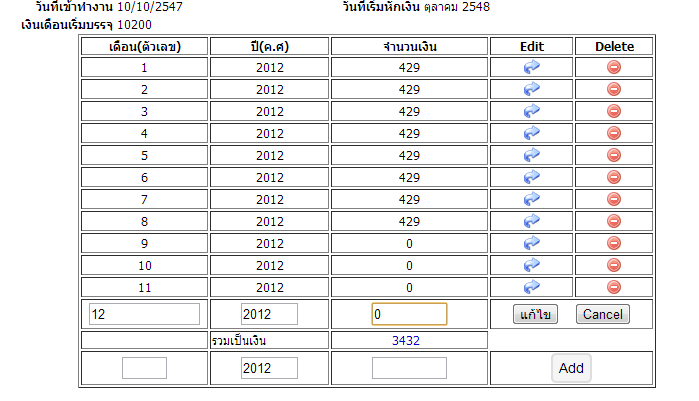
Task: Click the edit arrow for month 8
Action: coord(531,221)
